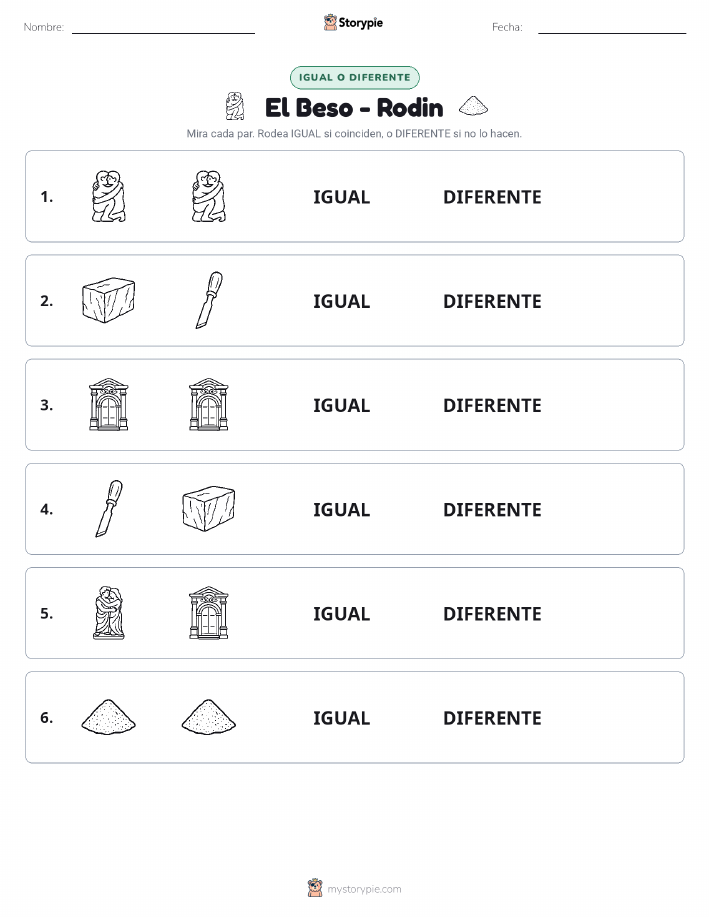This screenshot has width=709, height=917.
Task: Click the second sand pile in row 6
Action: pos(209,716)
